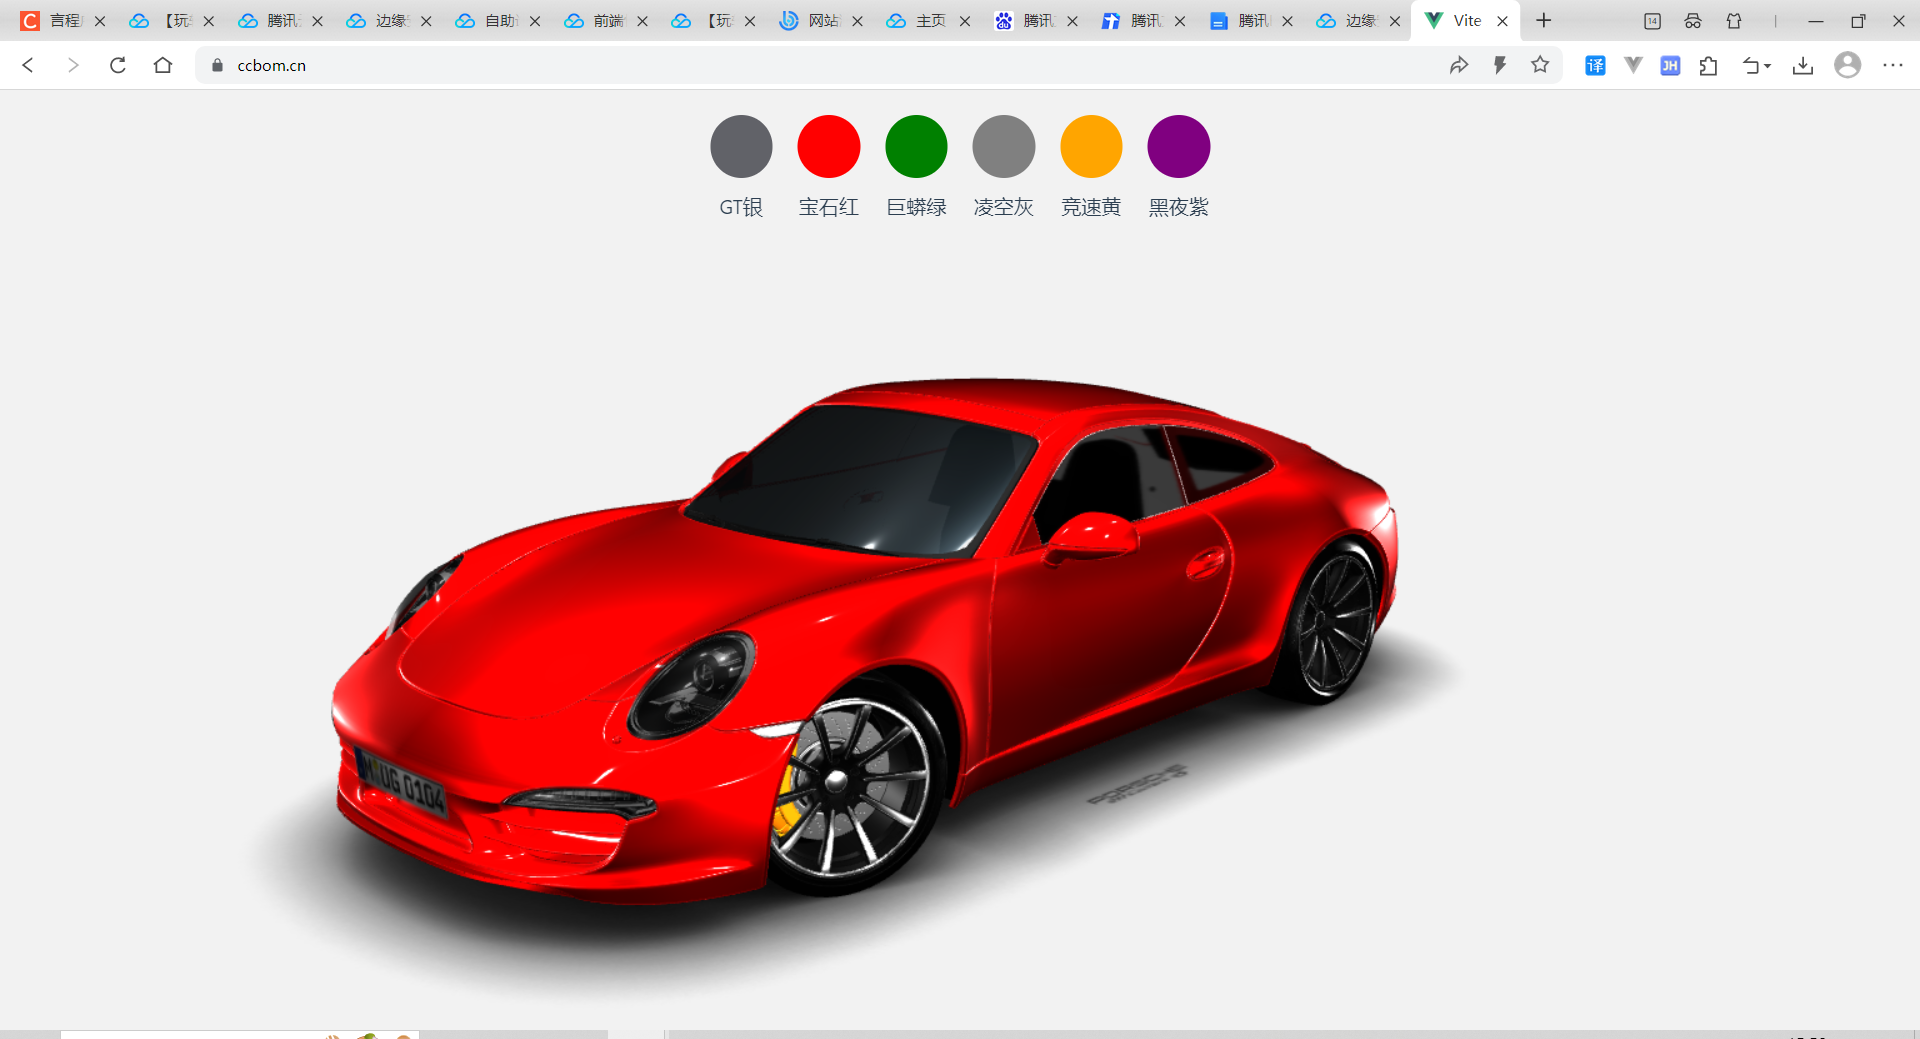1920x1039 pixels.
Task: Close the 主页 tab
Action: 965,21
